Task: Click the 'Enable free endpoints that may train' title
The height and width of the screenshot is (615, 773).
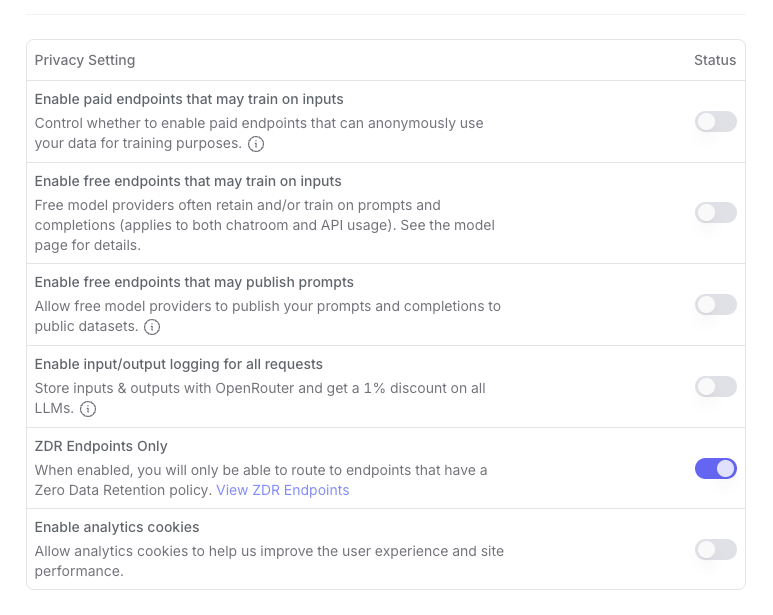Action: click(x=188, y=181)
